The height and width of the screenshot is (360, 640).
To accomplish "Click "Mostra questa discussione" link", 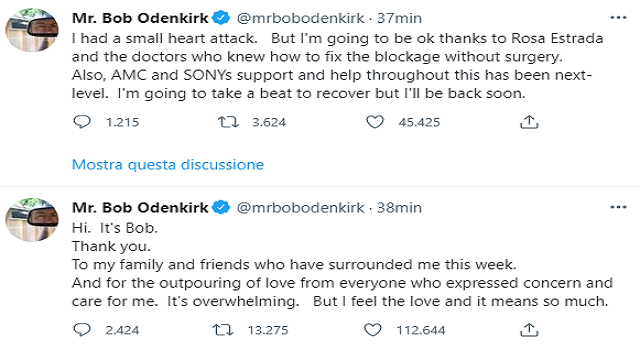I will point(168,164).
